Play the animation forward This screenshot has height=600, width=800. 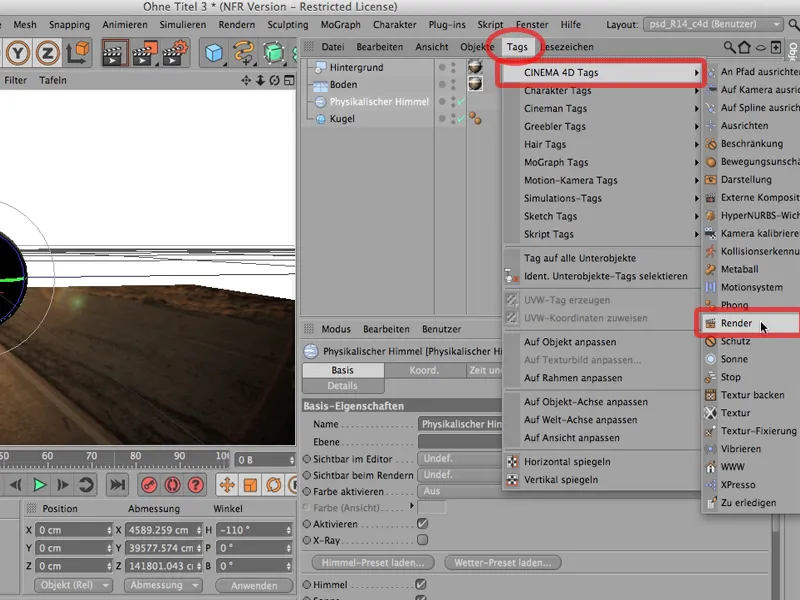pos(39,485)
